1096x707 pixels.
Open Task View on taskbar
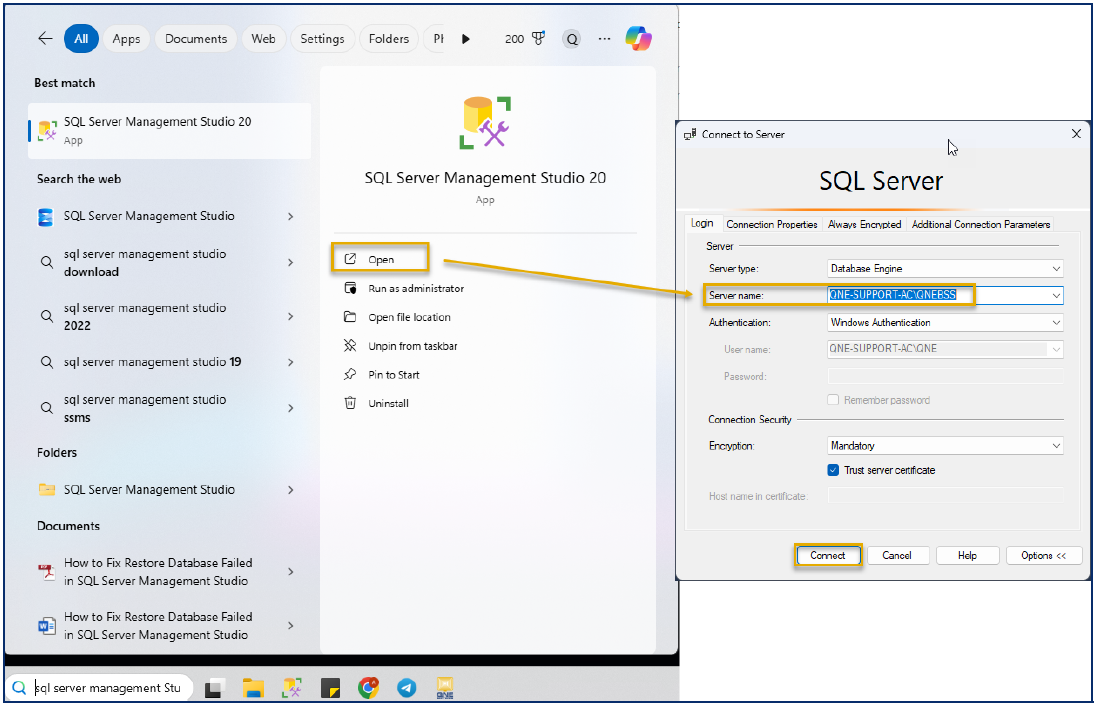215,688
